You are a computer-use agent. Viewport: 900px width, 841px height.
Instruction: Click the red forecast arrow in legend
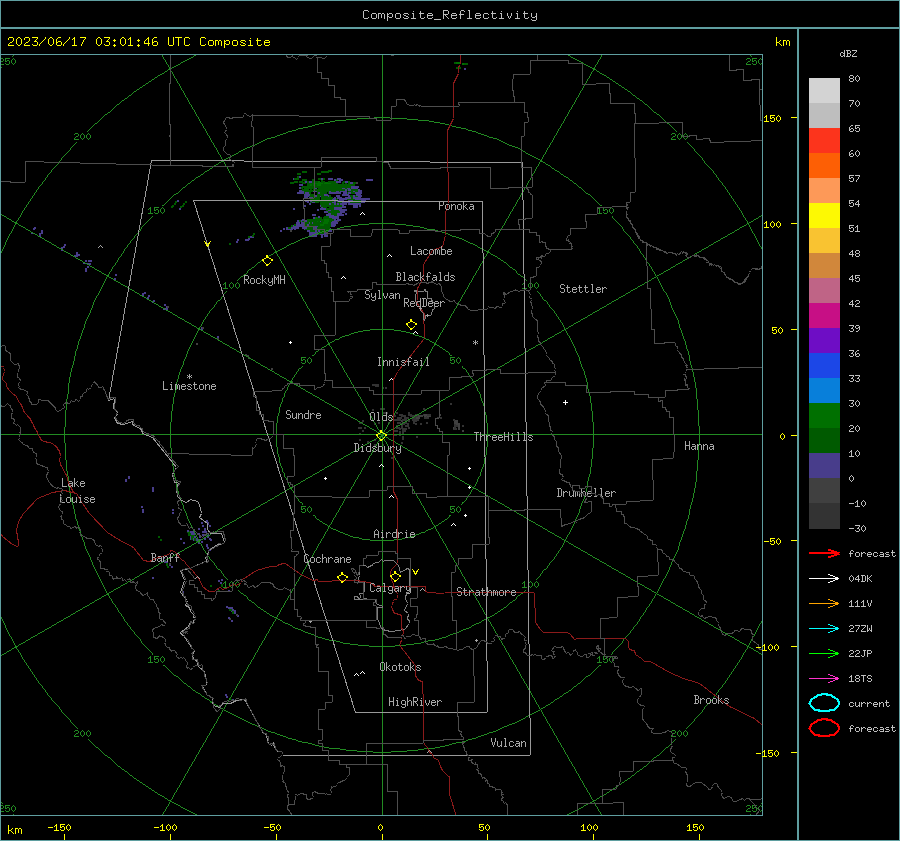pos(824,553)
